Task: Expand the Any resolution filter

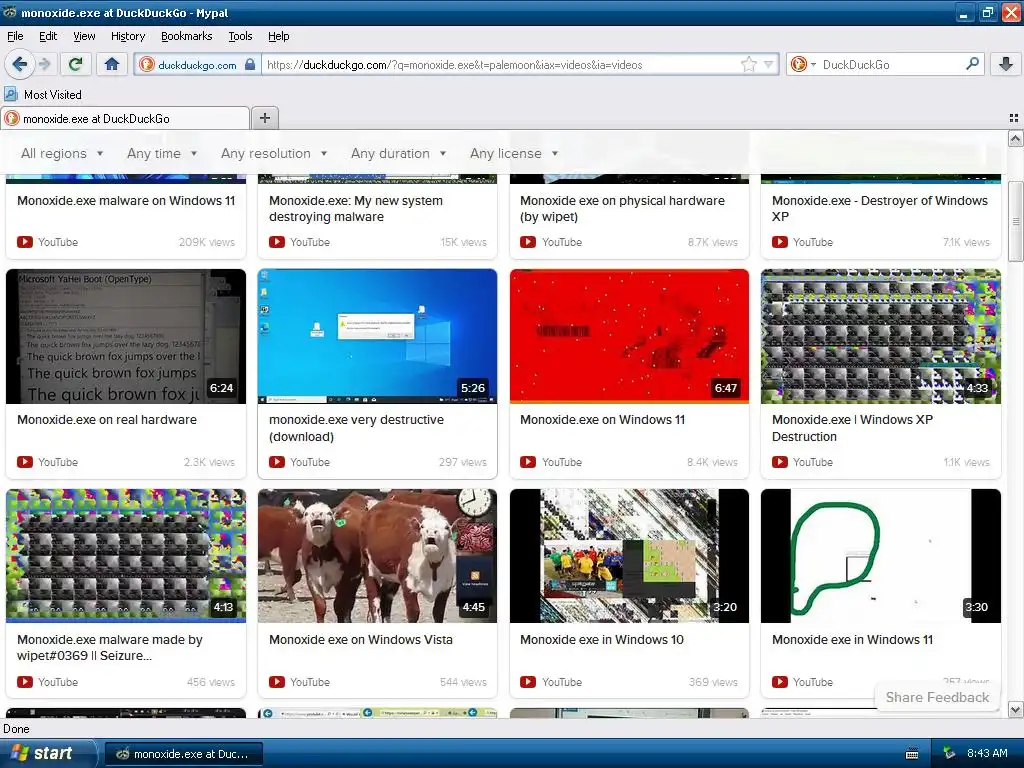Action: click(274, 153)
